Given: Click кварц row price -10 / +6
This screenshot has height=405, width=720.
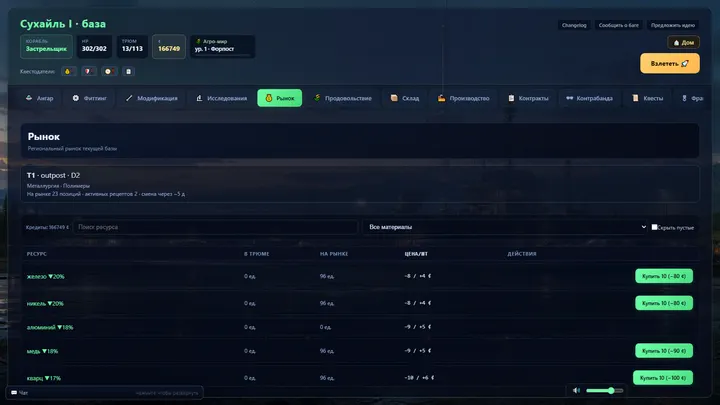Looking at the screenshot, I should (419, 378).
